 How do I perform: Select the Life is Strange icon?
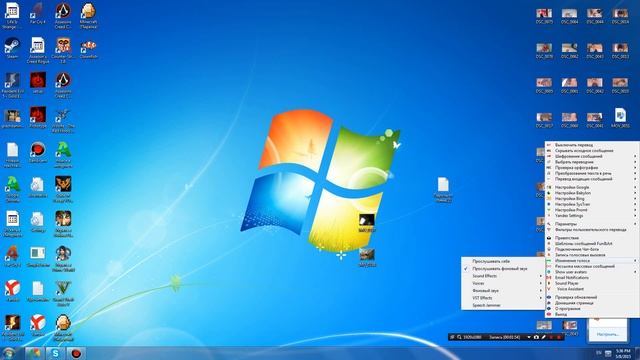[x=12, y=16]
